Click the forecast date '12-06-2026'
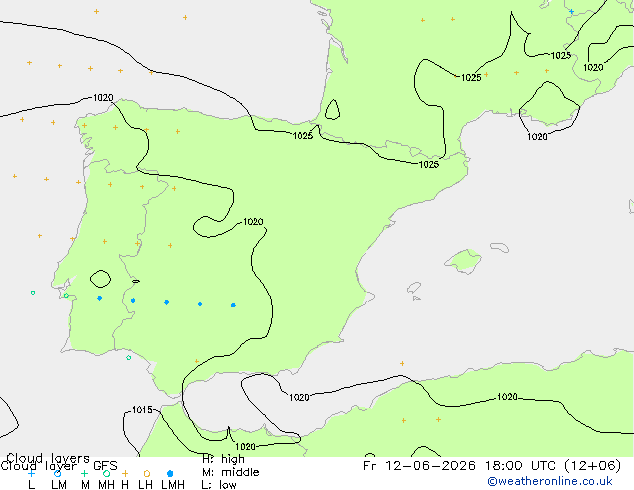This screenshot has width=634, height=490. click(430, 466)
